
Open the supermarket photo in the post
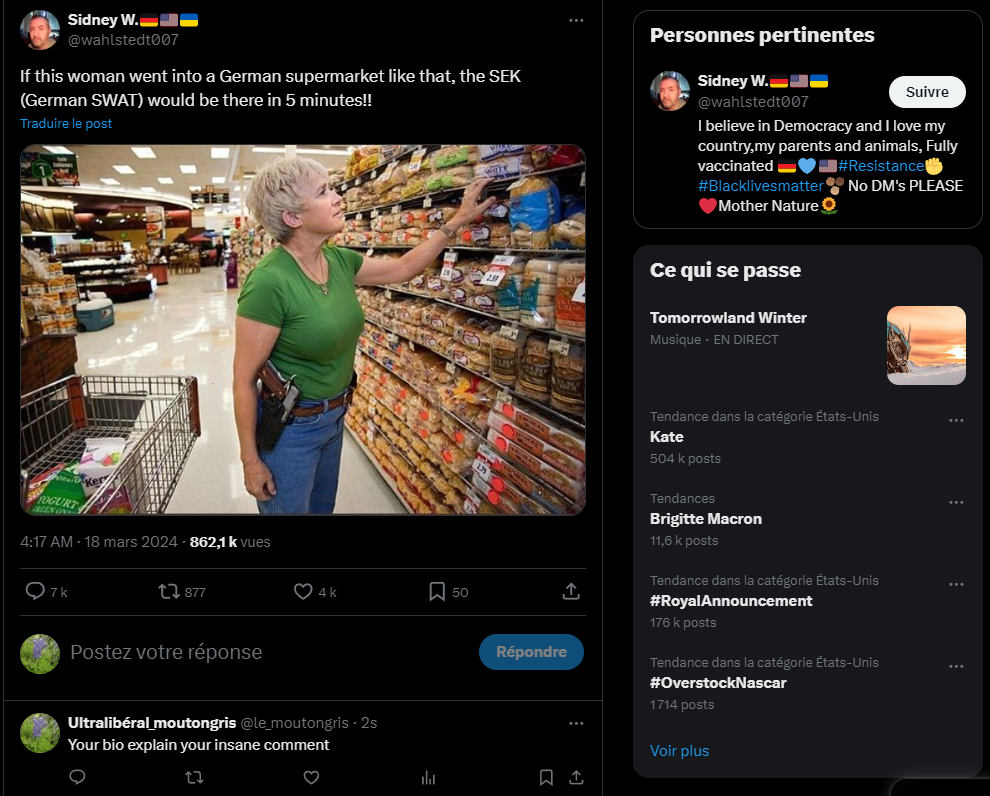(303, 330)
